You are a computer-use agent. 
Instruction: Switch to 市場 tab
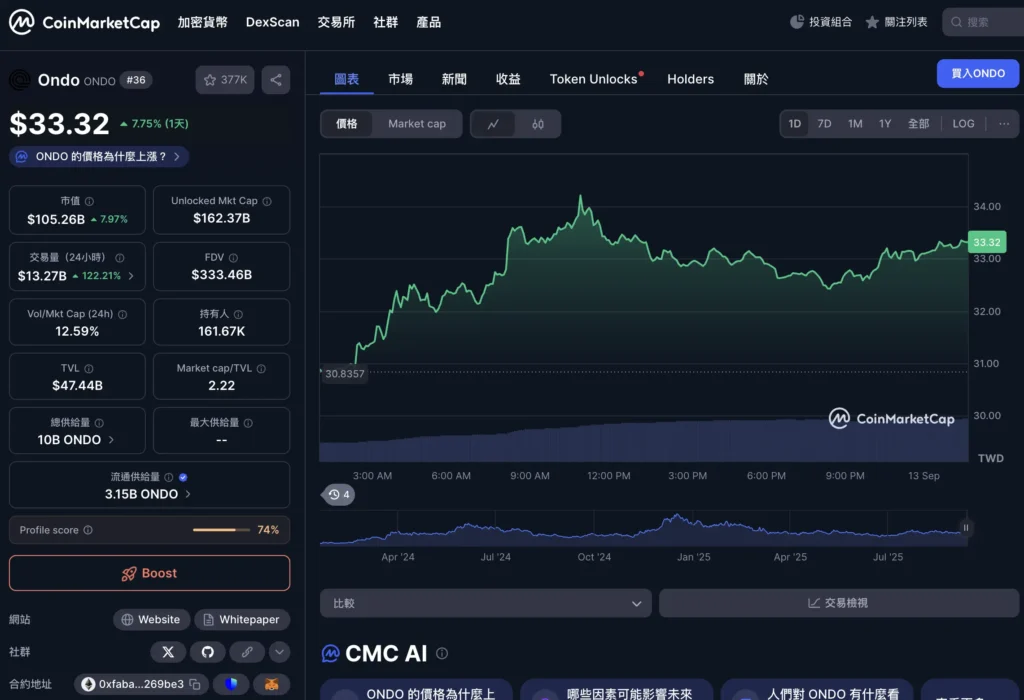(400, 79)
